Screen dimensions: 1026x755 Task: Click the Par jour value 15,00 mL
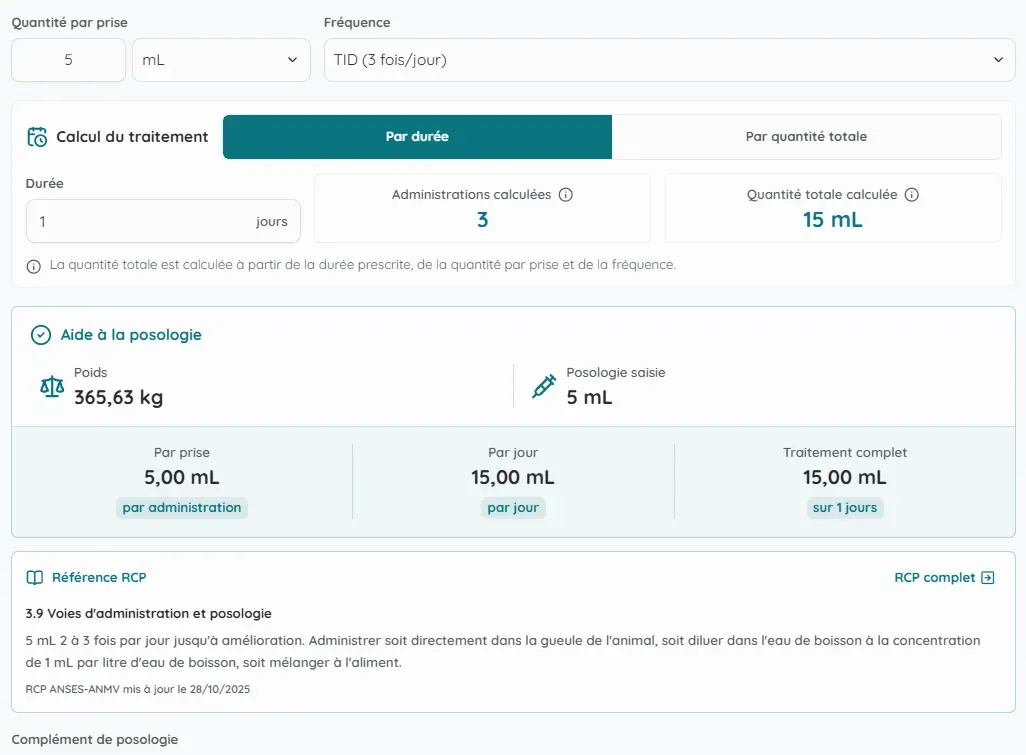(x=513, y=477)
